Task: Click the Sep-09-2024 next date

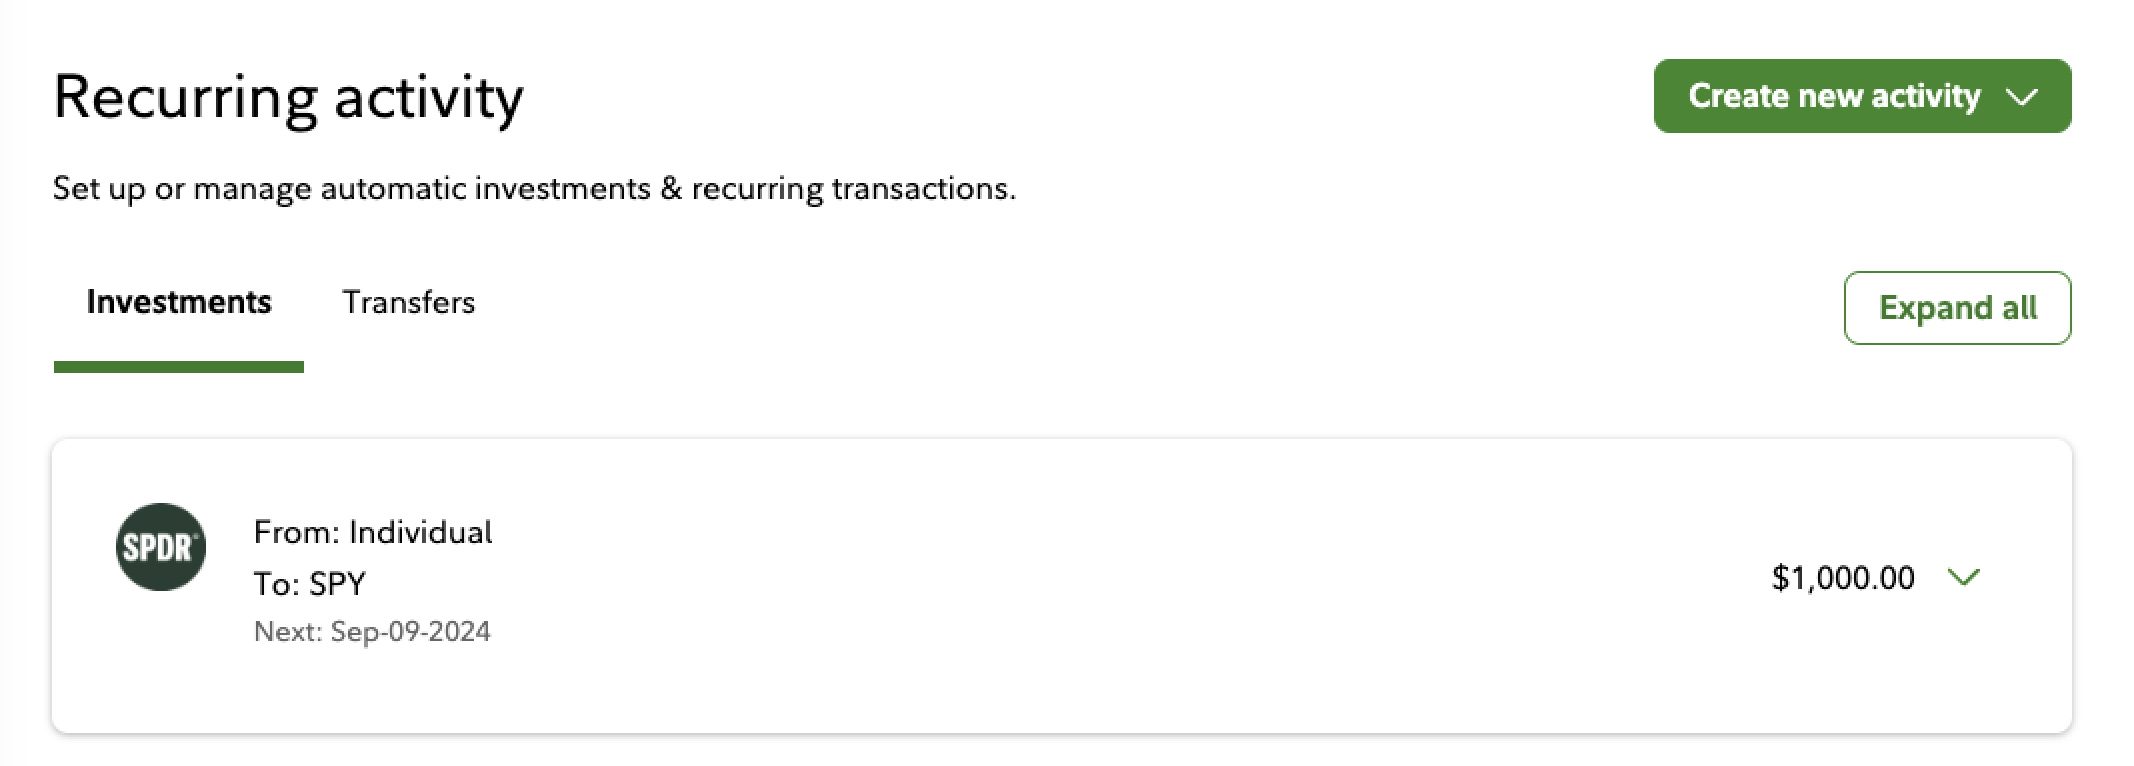Action: 410,632
